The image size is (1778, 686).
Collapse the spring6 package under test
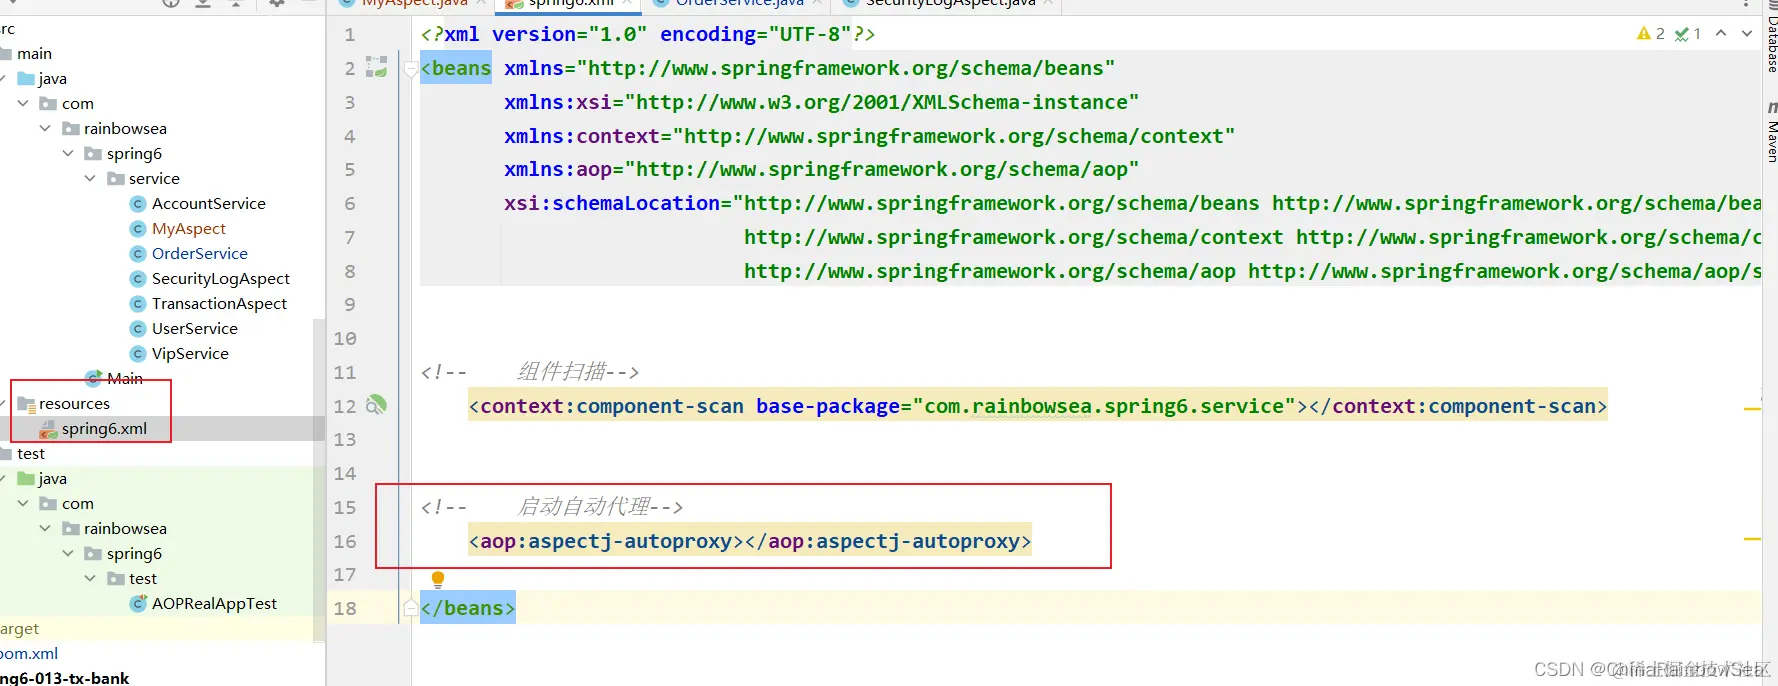point(68,553)
